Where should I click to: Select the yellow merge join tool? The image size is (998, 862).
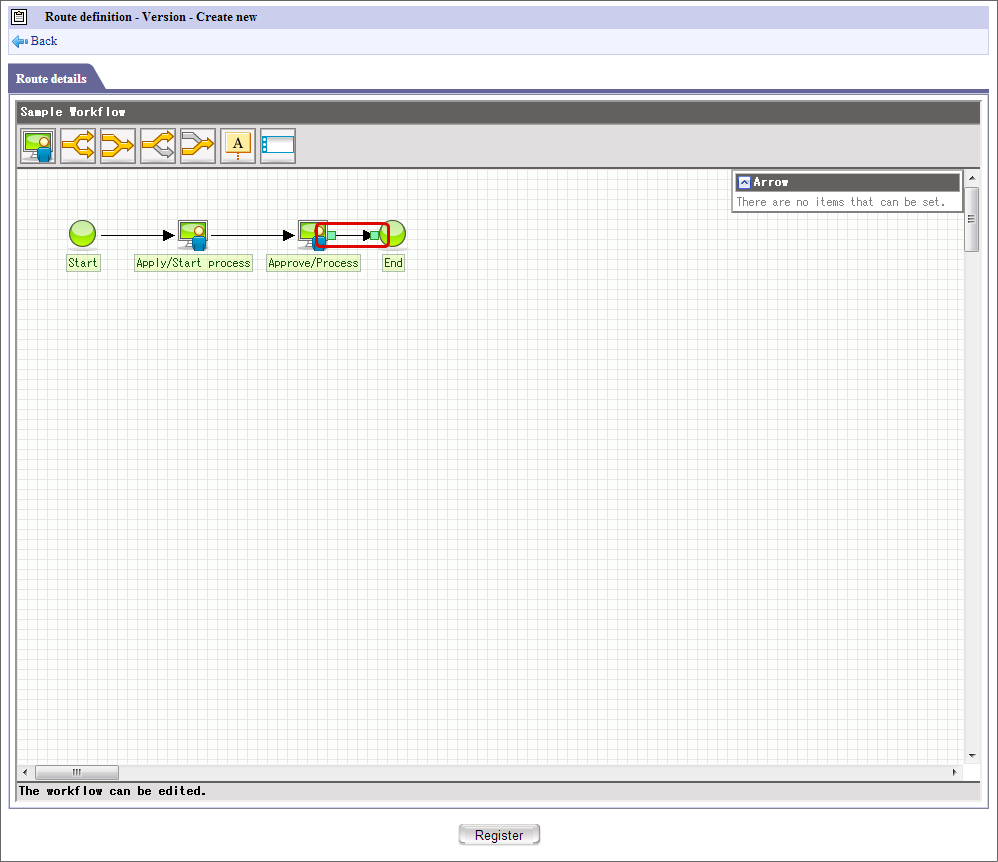pos(118,146)
